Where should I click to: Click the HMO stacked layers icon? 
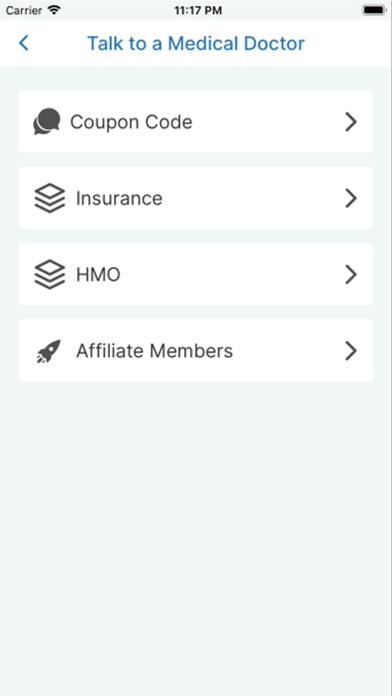click(x=49, y=274)
